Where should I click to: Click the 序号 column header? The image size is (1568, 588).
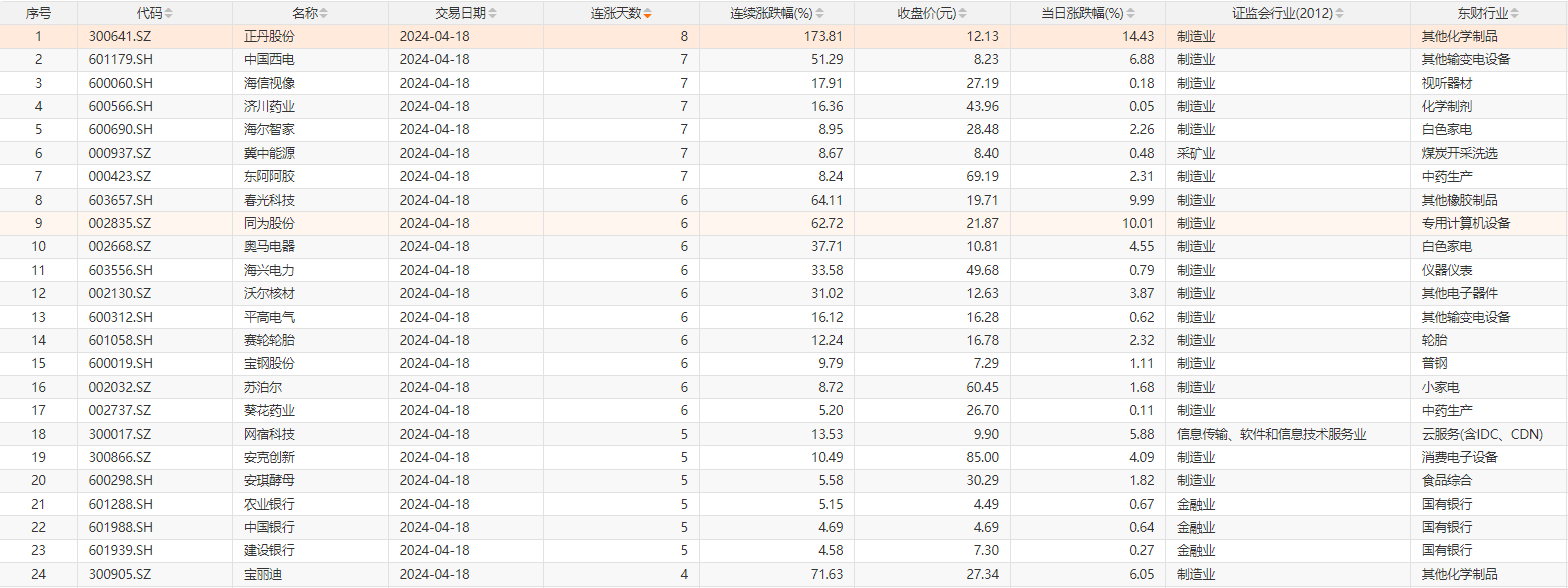tap(38, 14)
